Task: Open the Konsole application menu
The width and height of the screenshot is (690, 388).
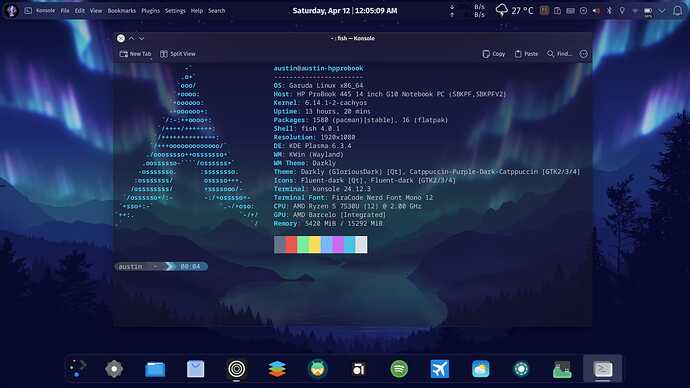Action: 45,11
